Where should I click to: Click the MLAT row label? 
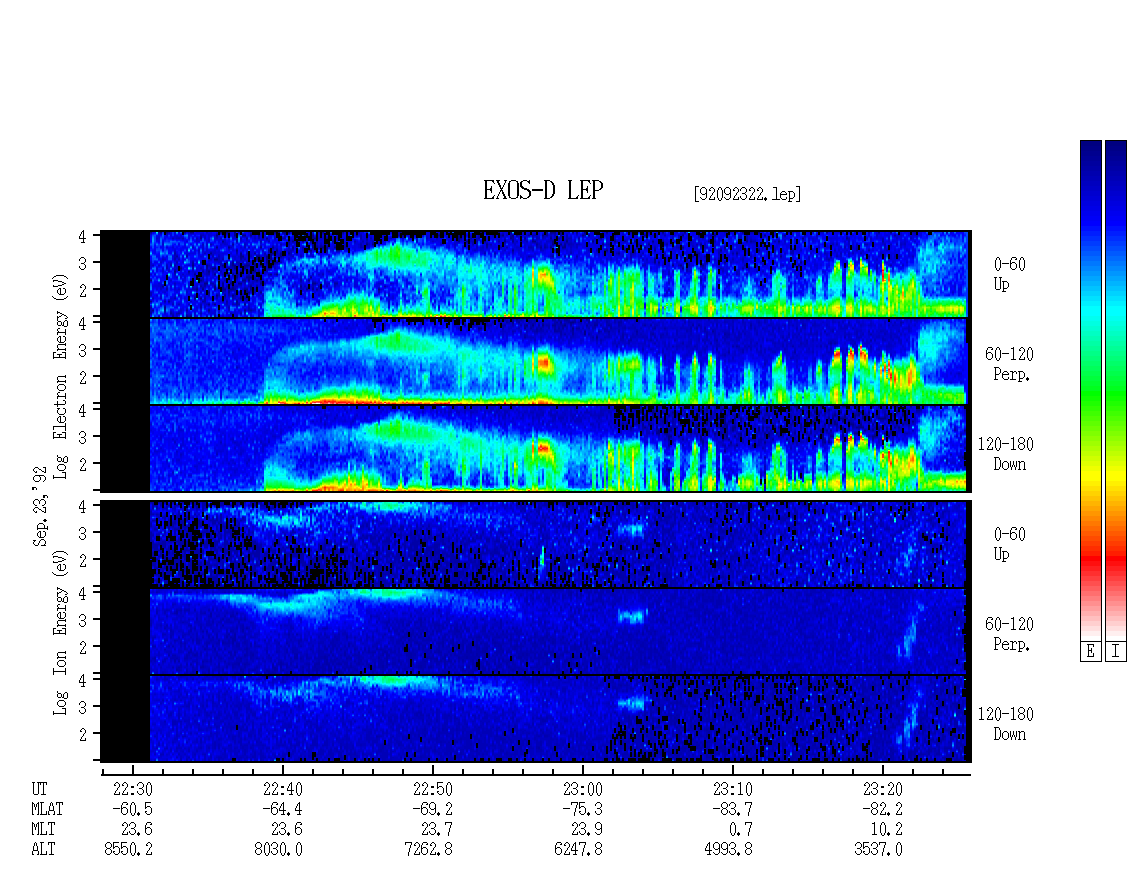click(47, 809)
